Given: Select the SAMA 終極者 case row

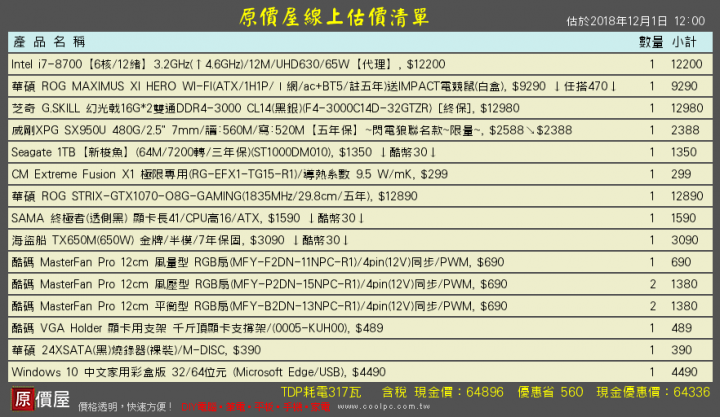Looking at the screenshot, I should [360, 218].
